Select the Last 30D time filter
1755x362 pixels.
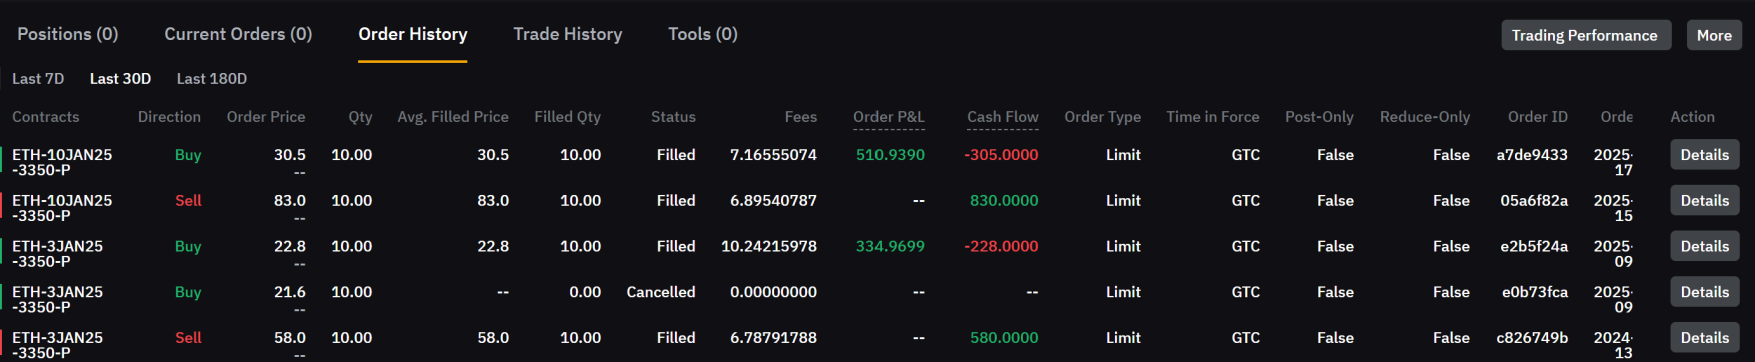(x=120, y=78)
